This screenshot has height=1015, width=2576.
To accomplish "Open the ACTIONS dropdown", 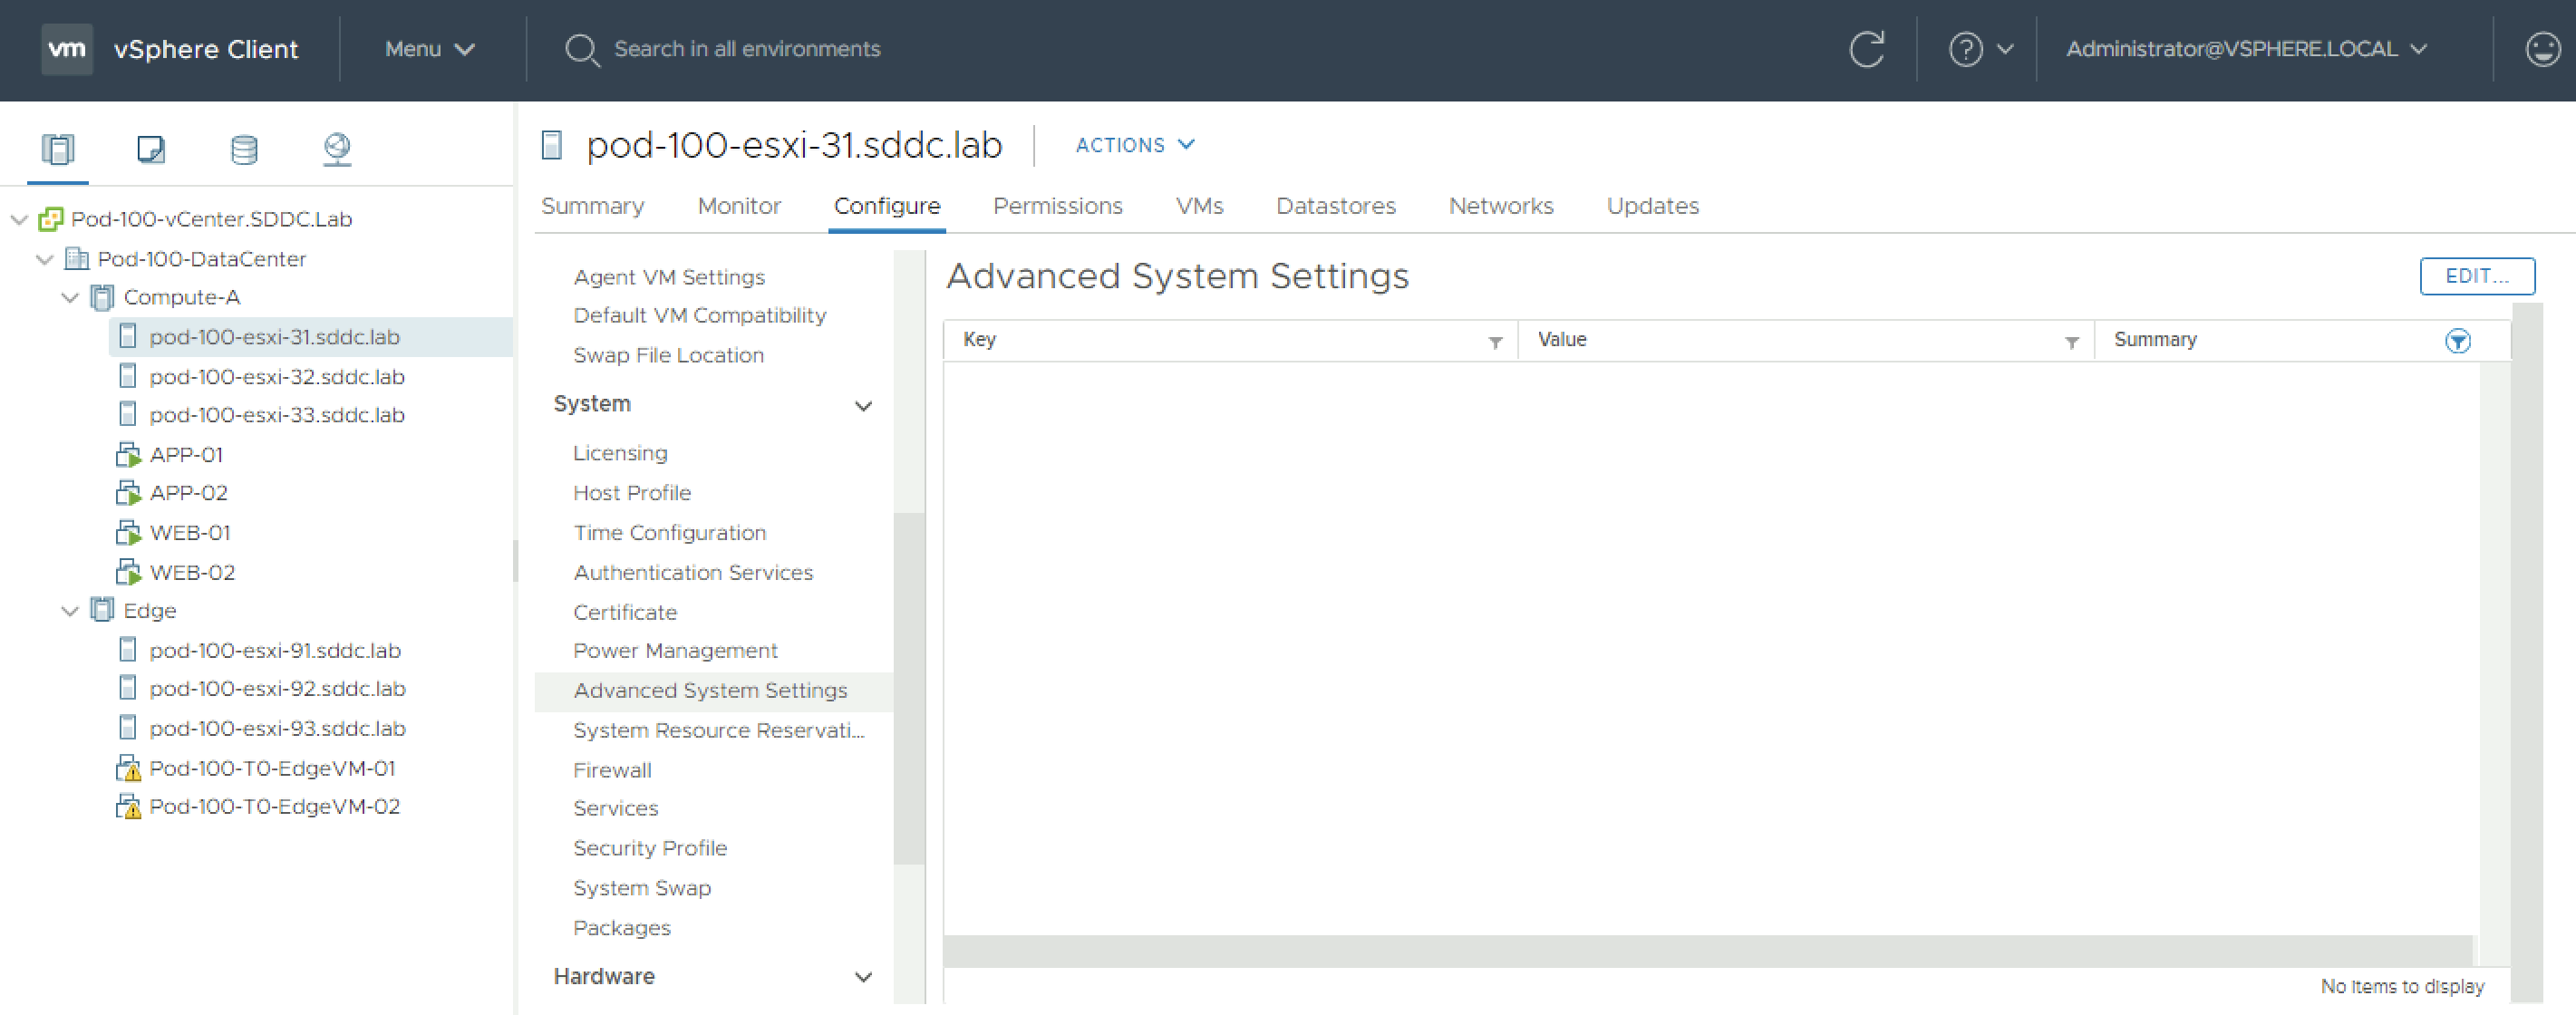I will point(1135,145).
